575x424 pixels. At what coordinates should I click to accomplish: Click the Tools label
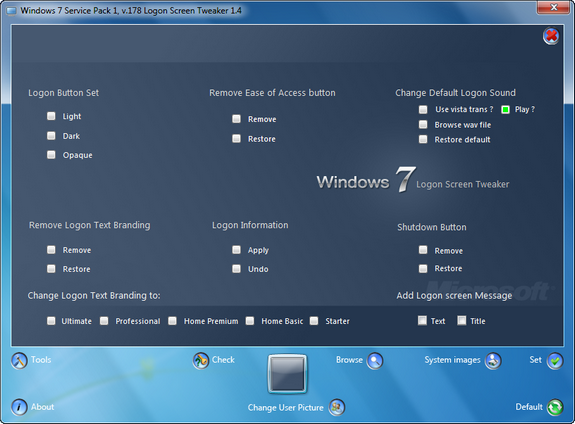point(41,360)
